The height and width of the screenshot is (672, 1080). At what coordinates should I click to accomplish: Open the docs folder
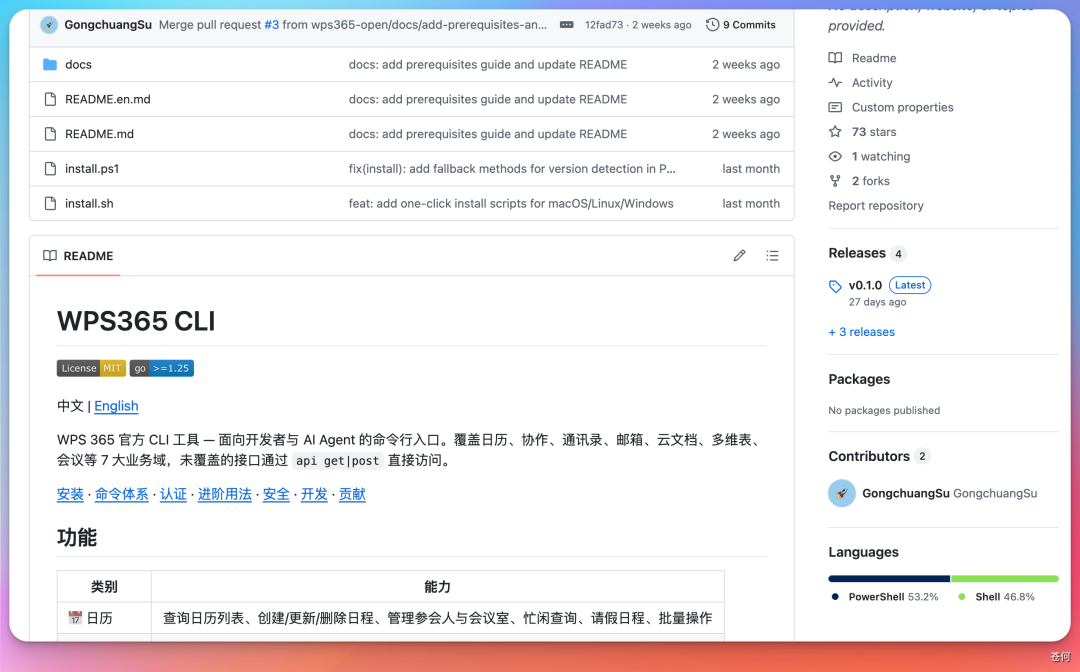78,65
